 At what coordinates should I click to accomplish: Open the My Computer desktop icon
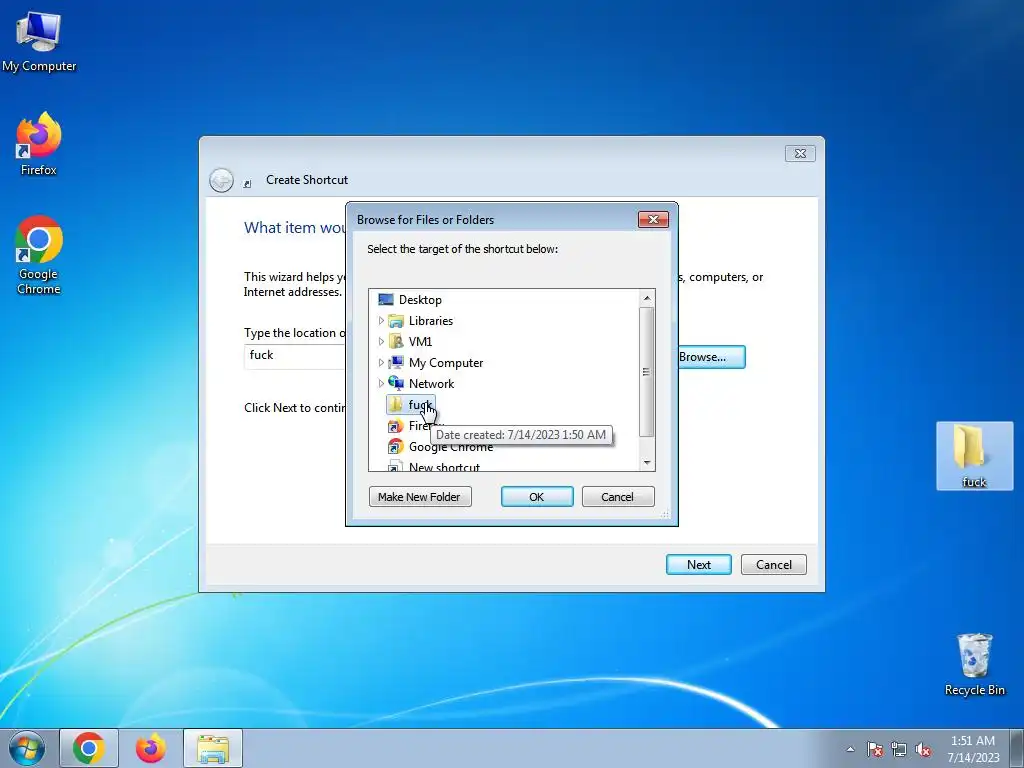pyautogui.click(x=39, y=41)
